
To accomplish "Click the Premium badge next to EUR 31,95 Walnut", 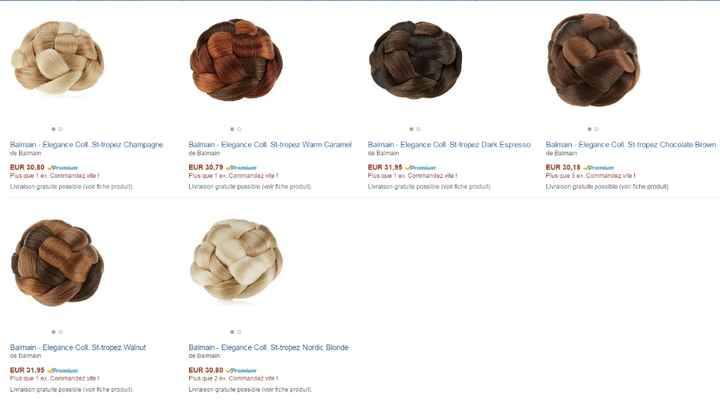I will tap(63, 371).
